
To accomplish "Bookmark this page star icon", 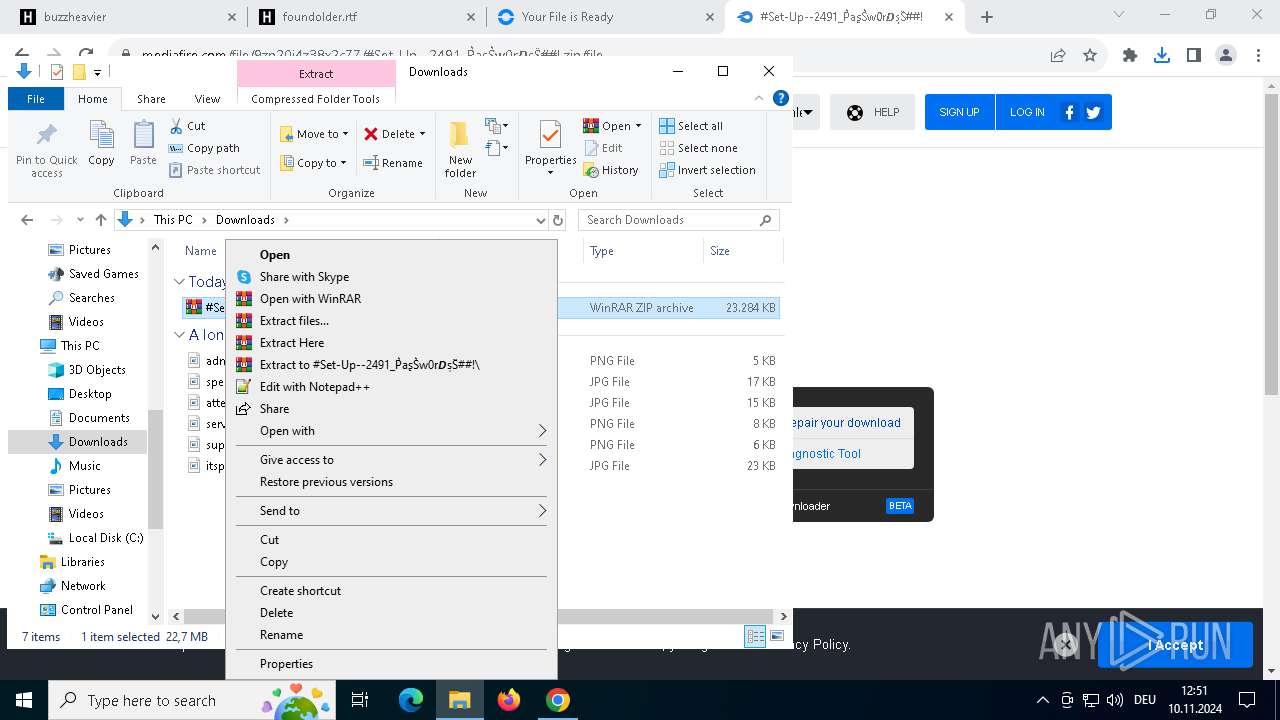I will click(x=1090, y=56).
